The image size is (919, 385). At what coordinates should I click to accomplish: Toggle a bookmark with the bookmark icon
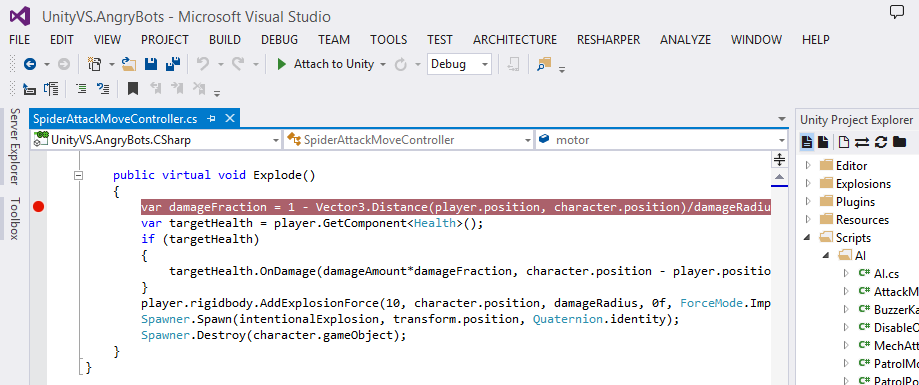[133, 88]
